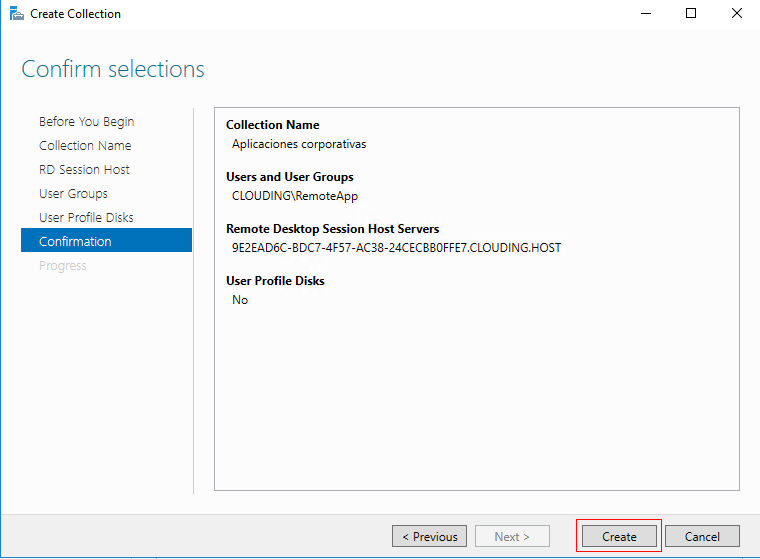This screenshot has height=559, width=760.
Task: Cancel the Create Collection wizard
Action: click(x=702, y=536)
